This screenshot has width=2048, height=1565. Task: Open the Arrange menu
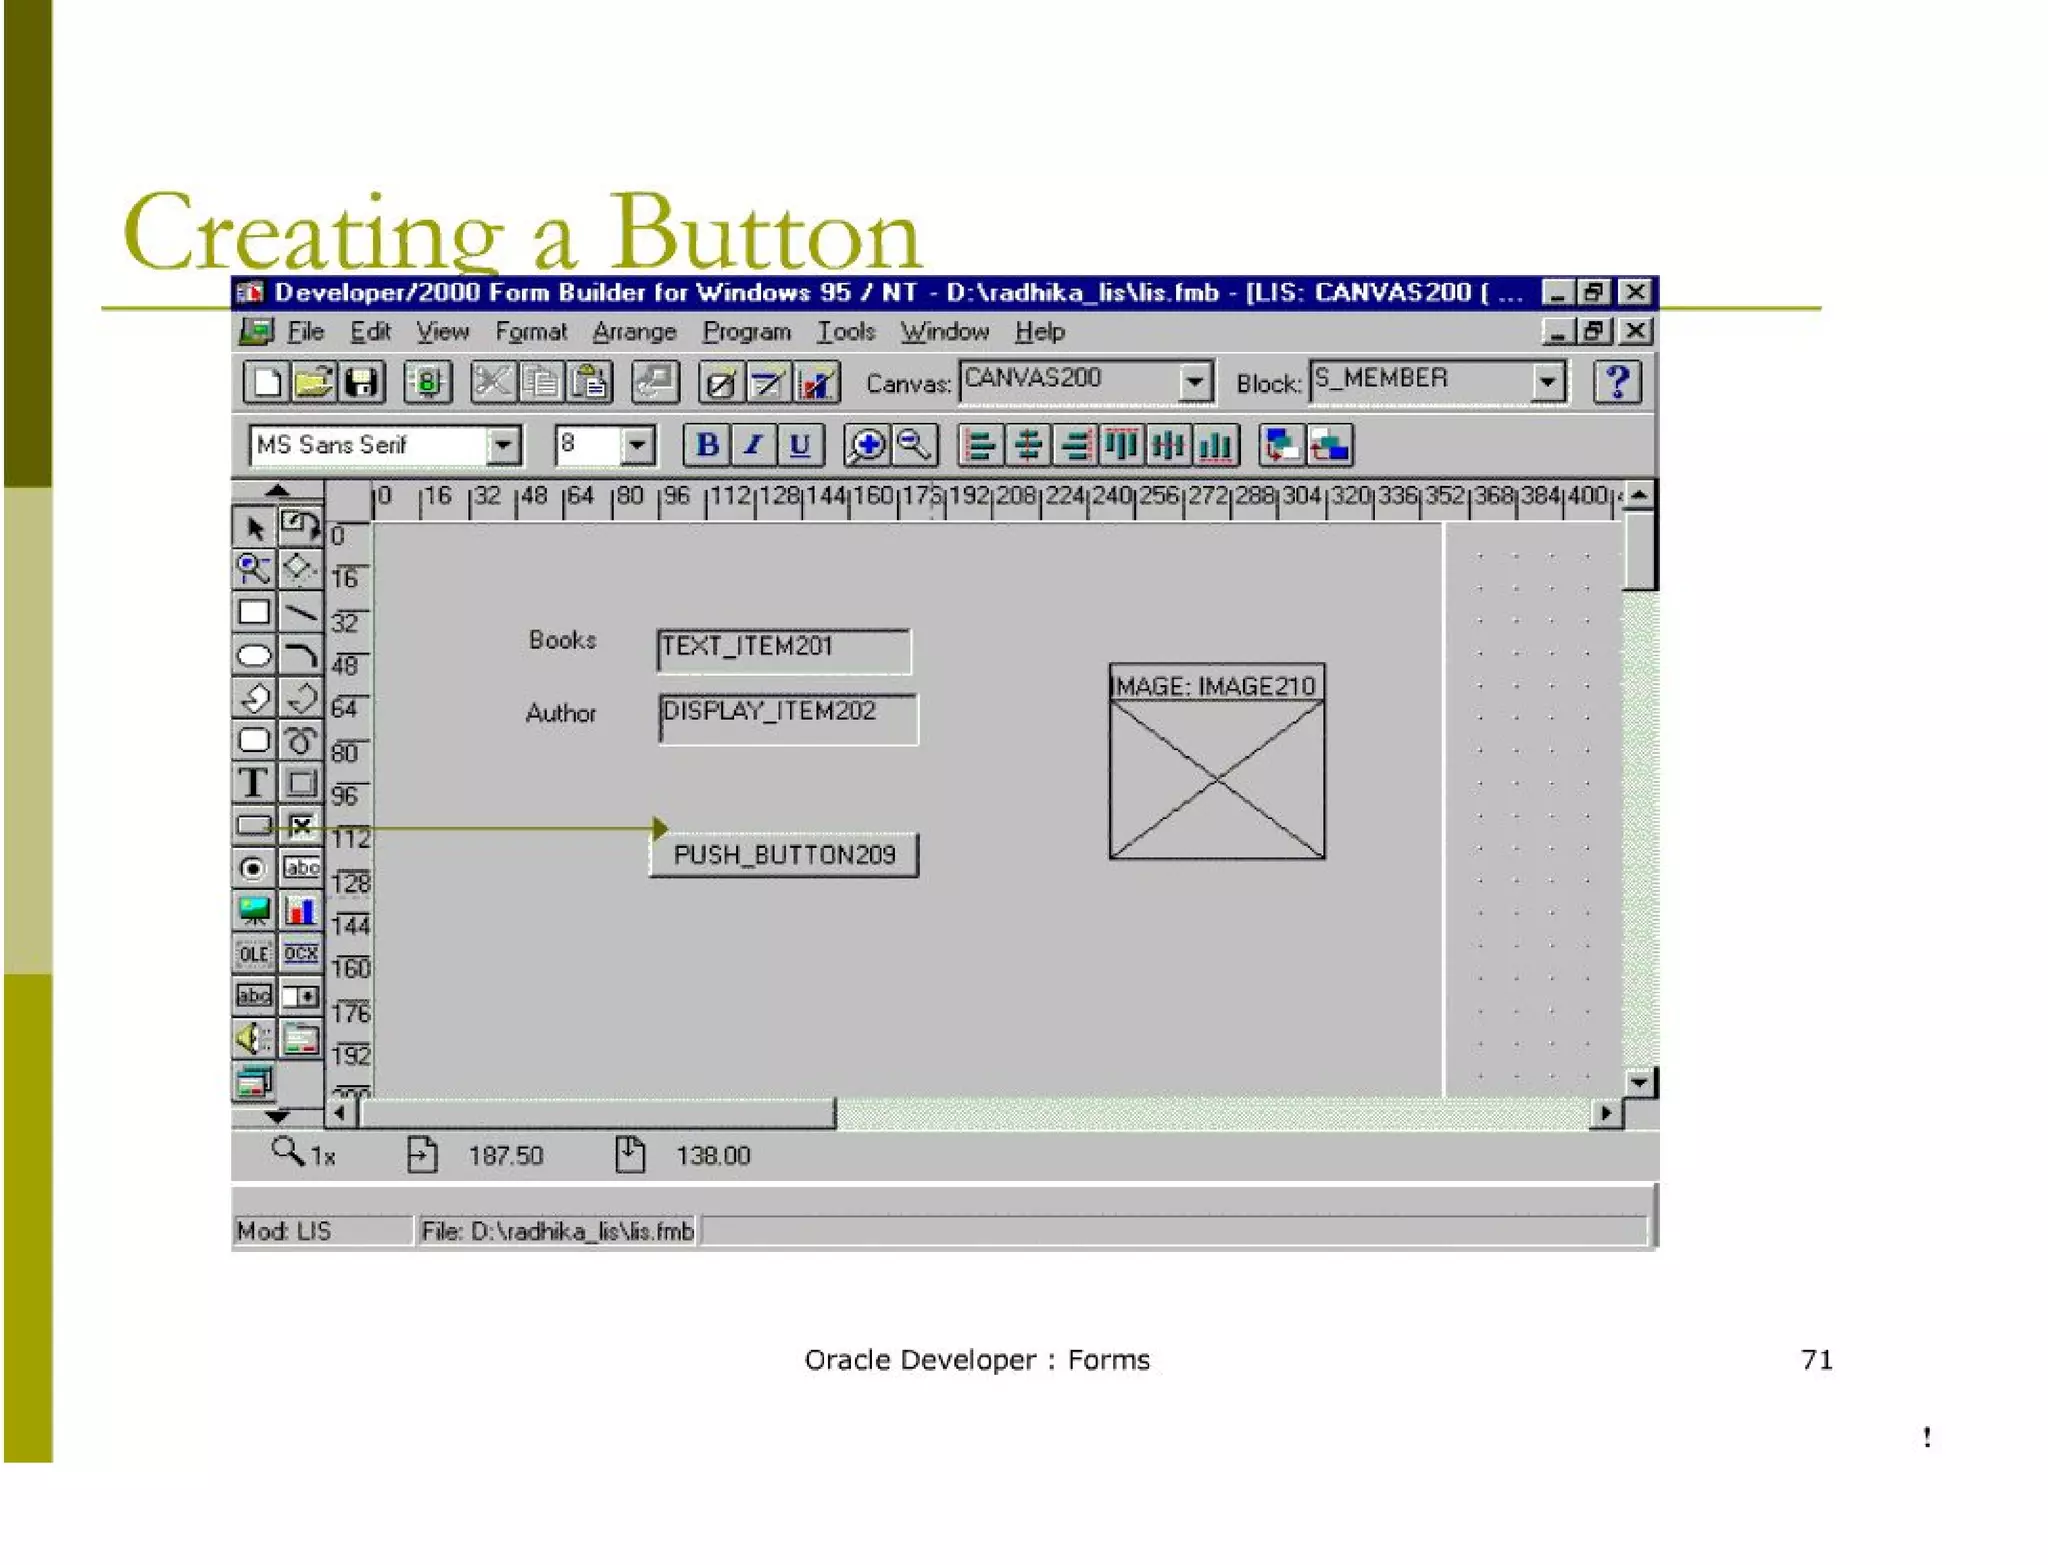tap(634, 332)
